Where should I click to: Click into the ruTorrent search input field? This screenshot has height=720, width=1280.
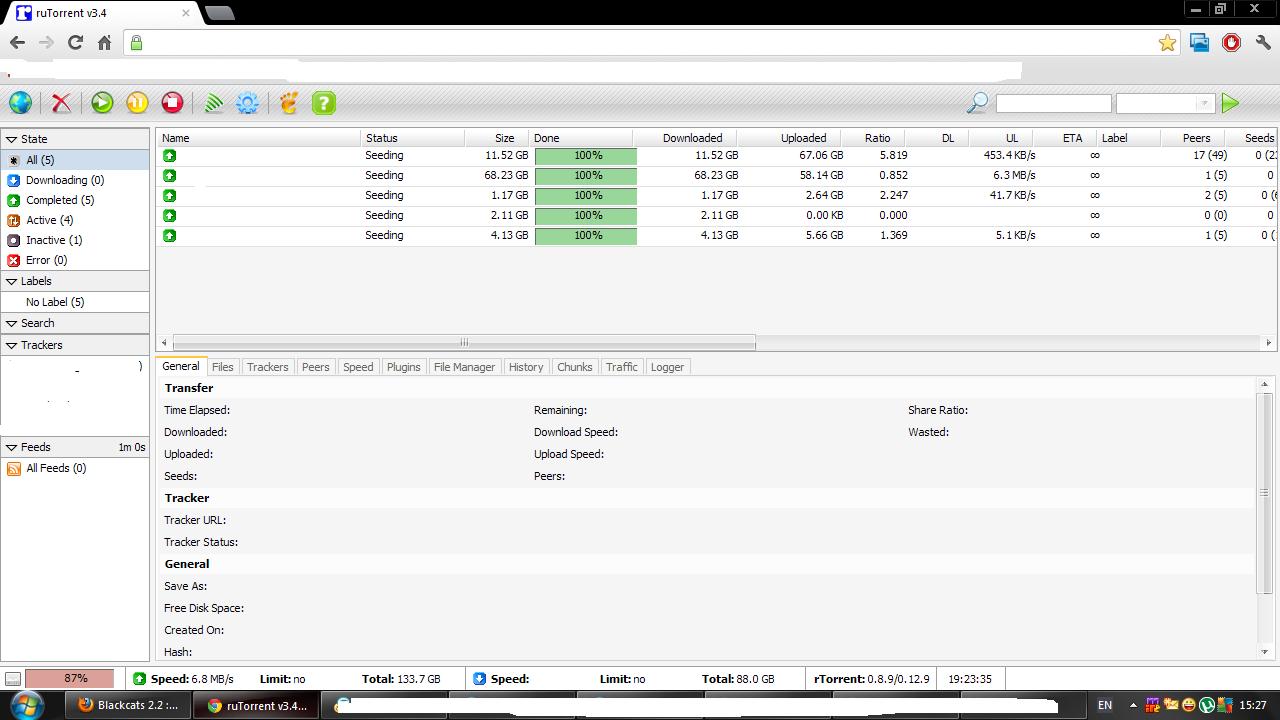[x=1053, y=103]
